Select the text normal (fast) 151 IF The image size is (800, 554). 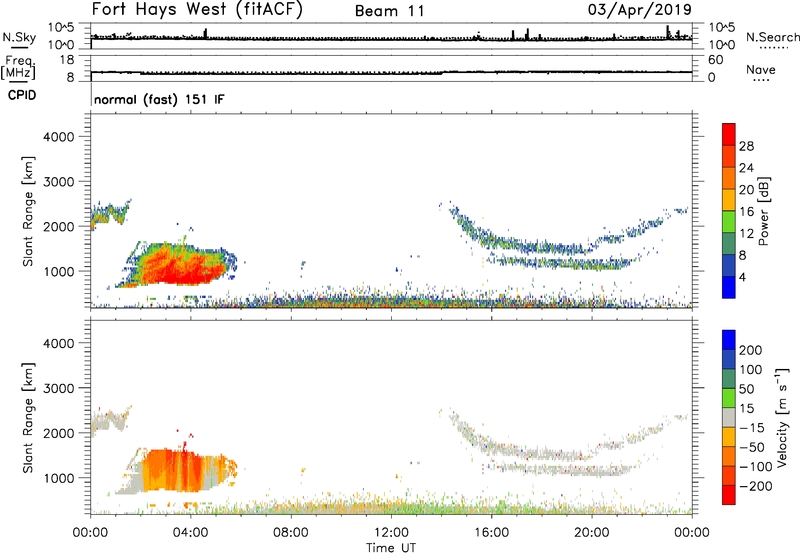(x=159, y=99)
